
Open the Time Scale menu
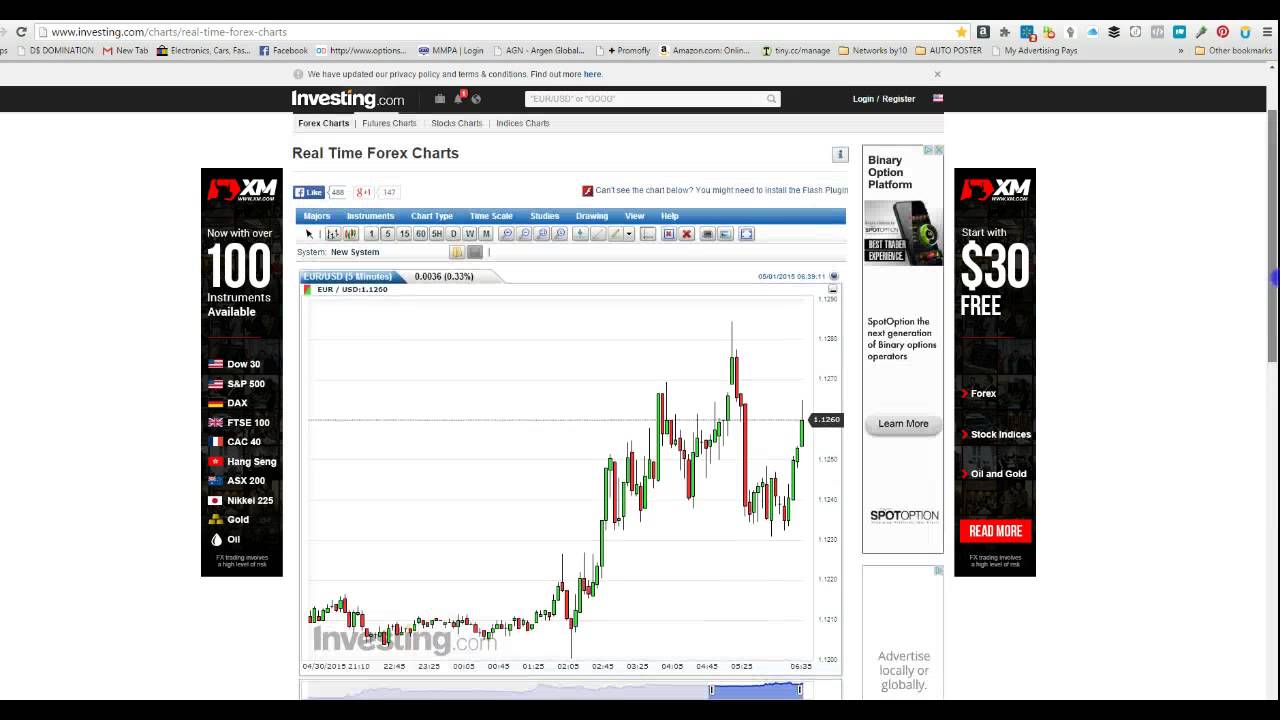[491, 216]
